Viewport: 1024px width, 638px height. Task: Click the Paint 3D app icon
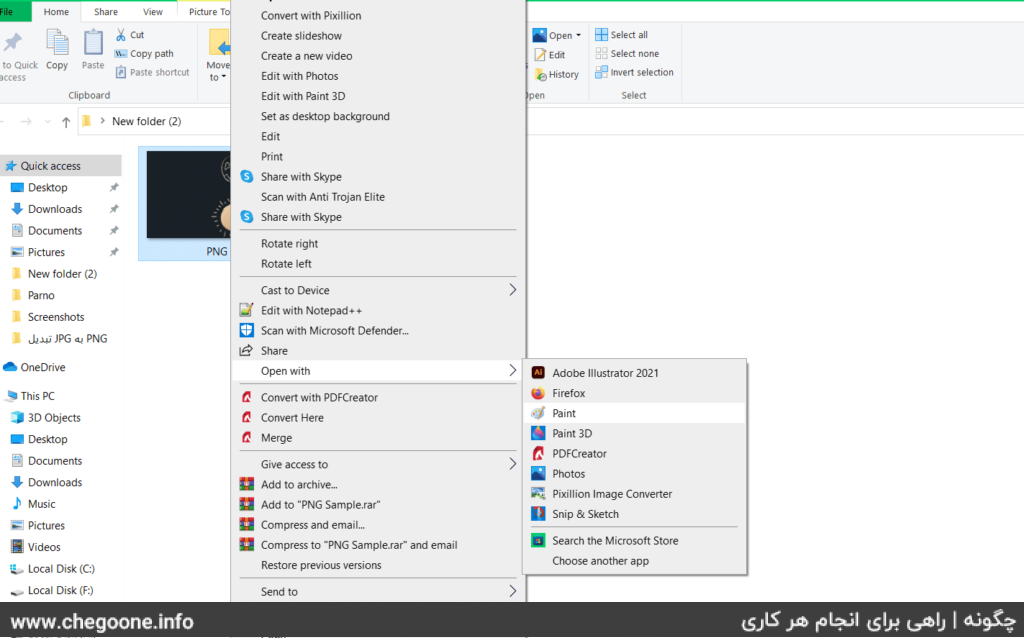[x=538, y=434]
